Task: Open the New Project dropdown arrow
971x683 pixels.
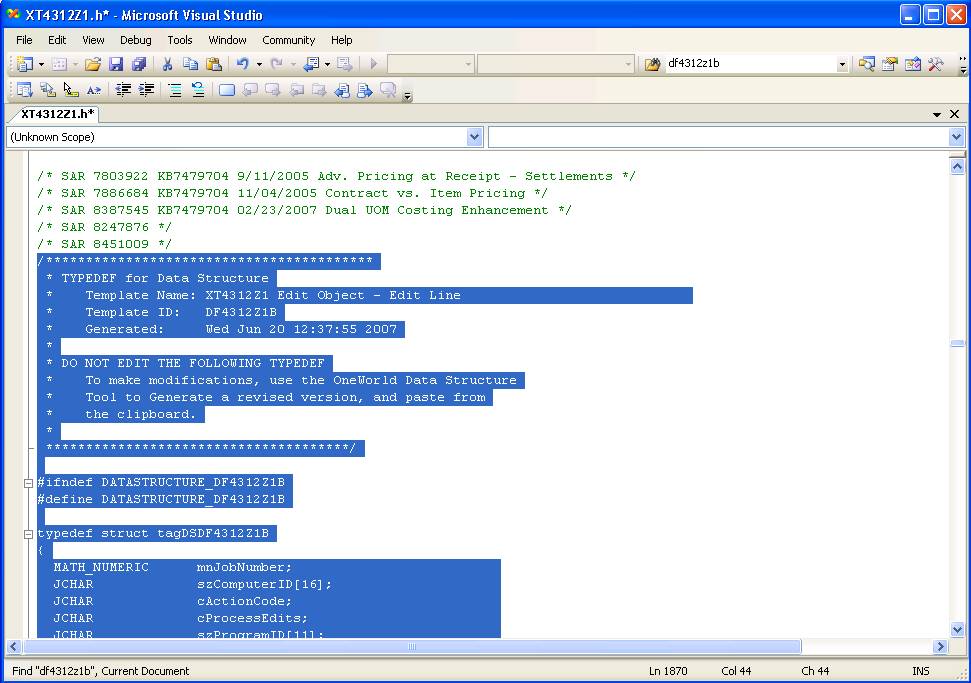Action: pyautogui.click(x=41, y=64)
